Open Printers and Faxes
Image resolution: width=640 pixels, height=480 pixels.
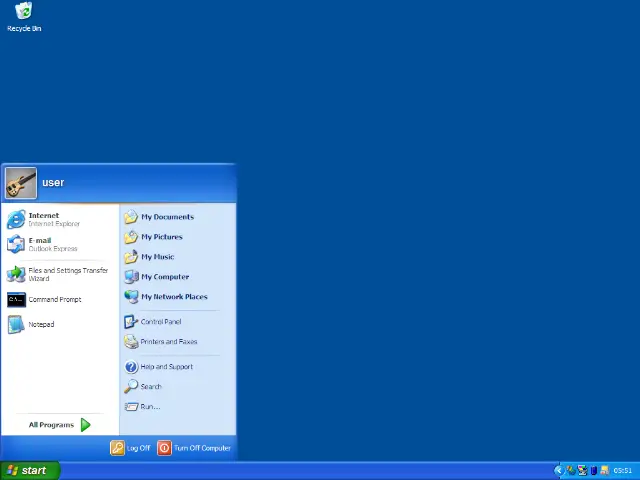[x=178, y=342]
